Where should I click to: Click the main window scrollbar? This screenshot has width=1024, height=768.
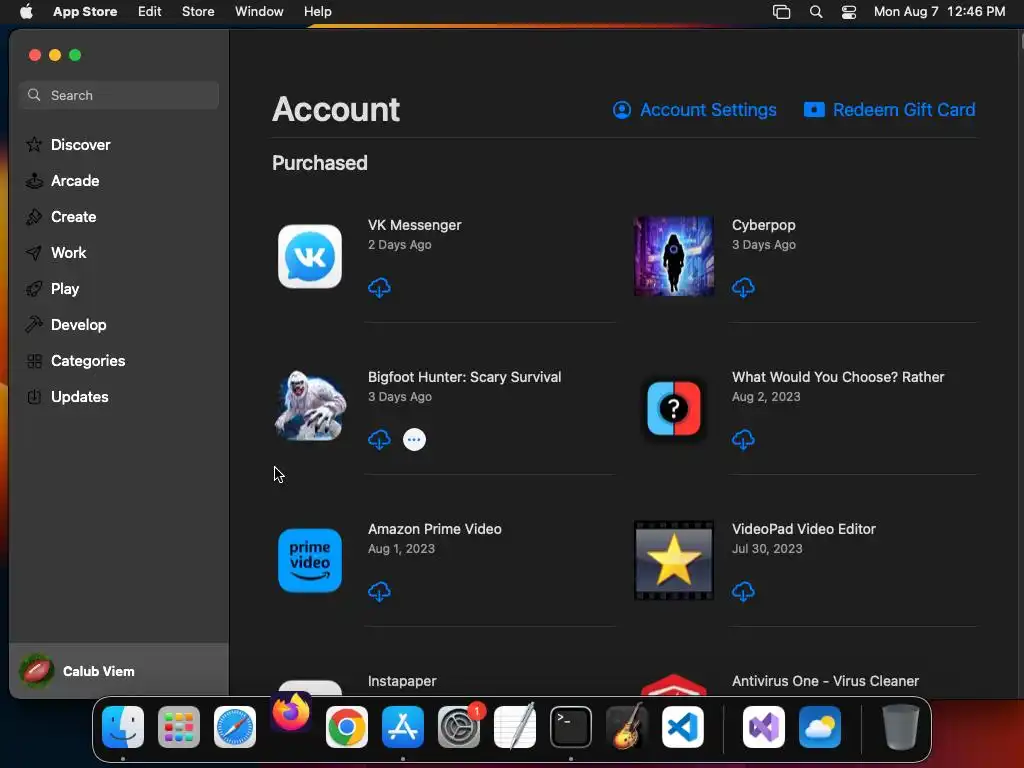(x=1021, y=40)
